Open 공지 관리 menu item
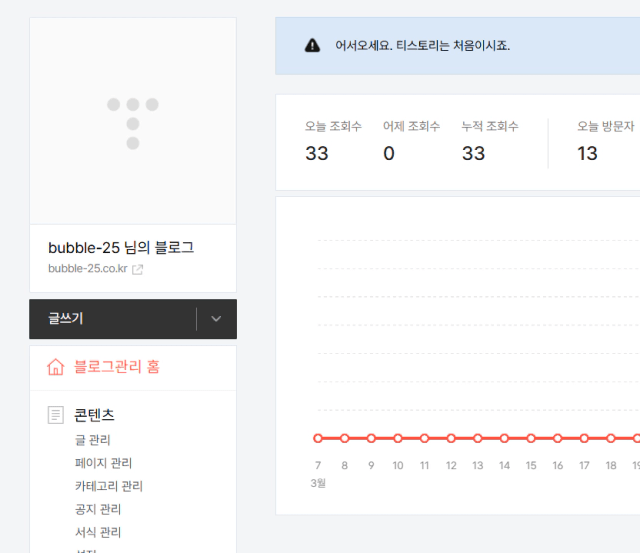Viewport: 640px width, 553px height. [x=98, y=509]
